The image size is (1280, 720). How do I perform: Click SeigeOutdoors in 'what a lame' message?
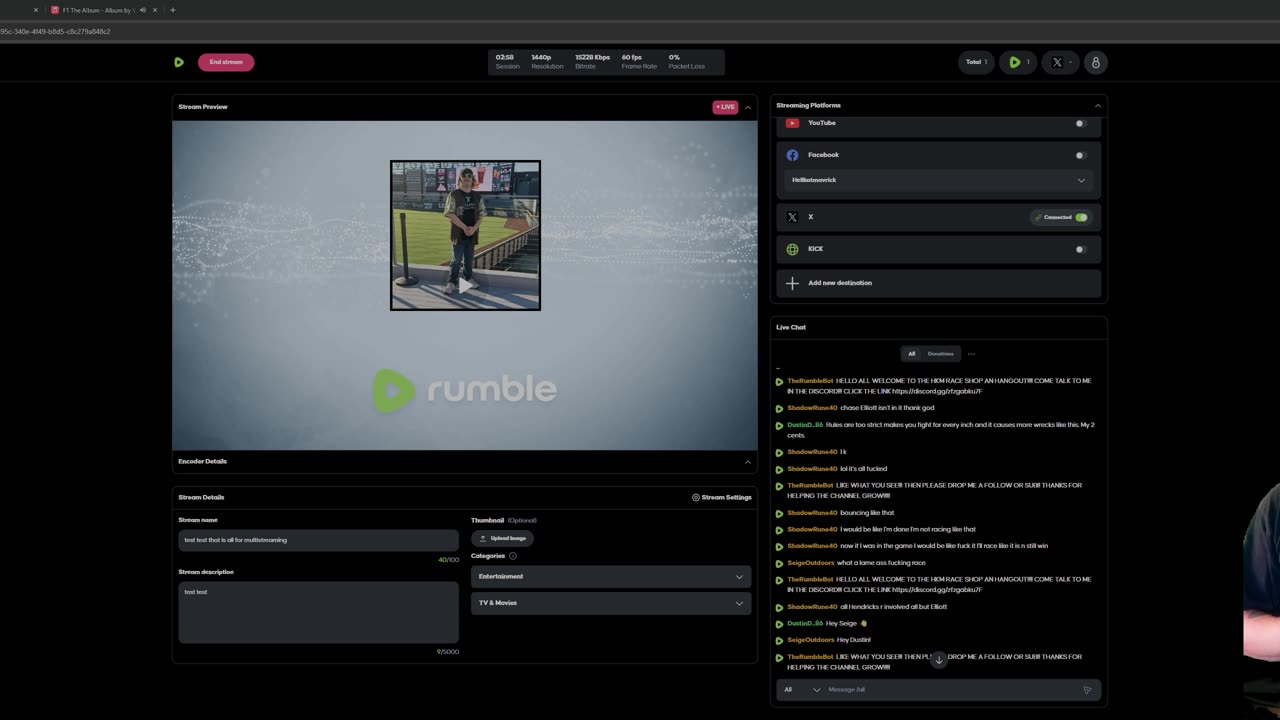point(810,563)
